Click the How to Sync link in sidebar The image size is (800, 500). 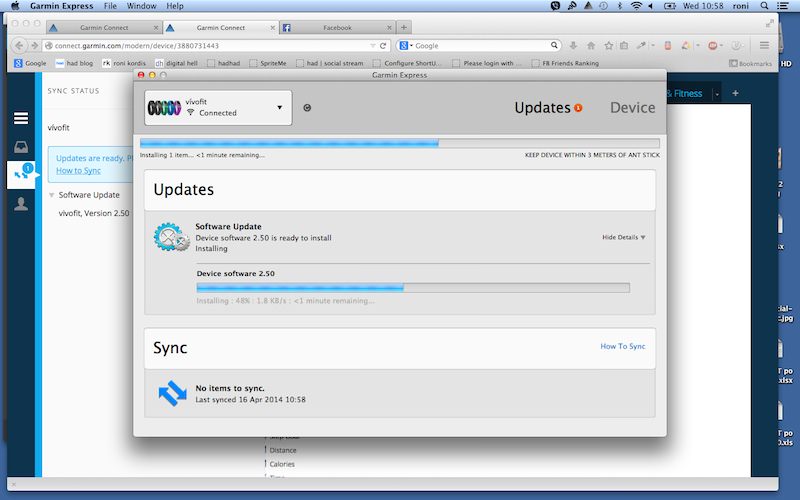point(78,171)
